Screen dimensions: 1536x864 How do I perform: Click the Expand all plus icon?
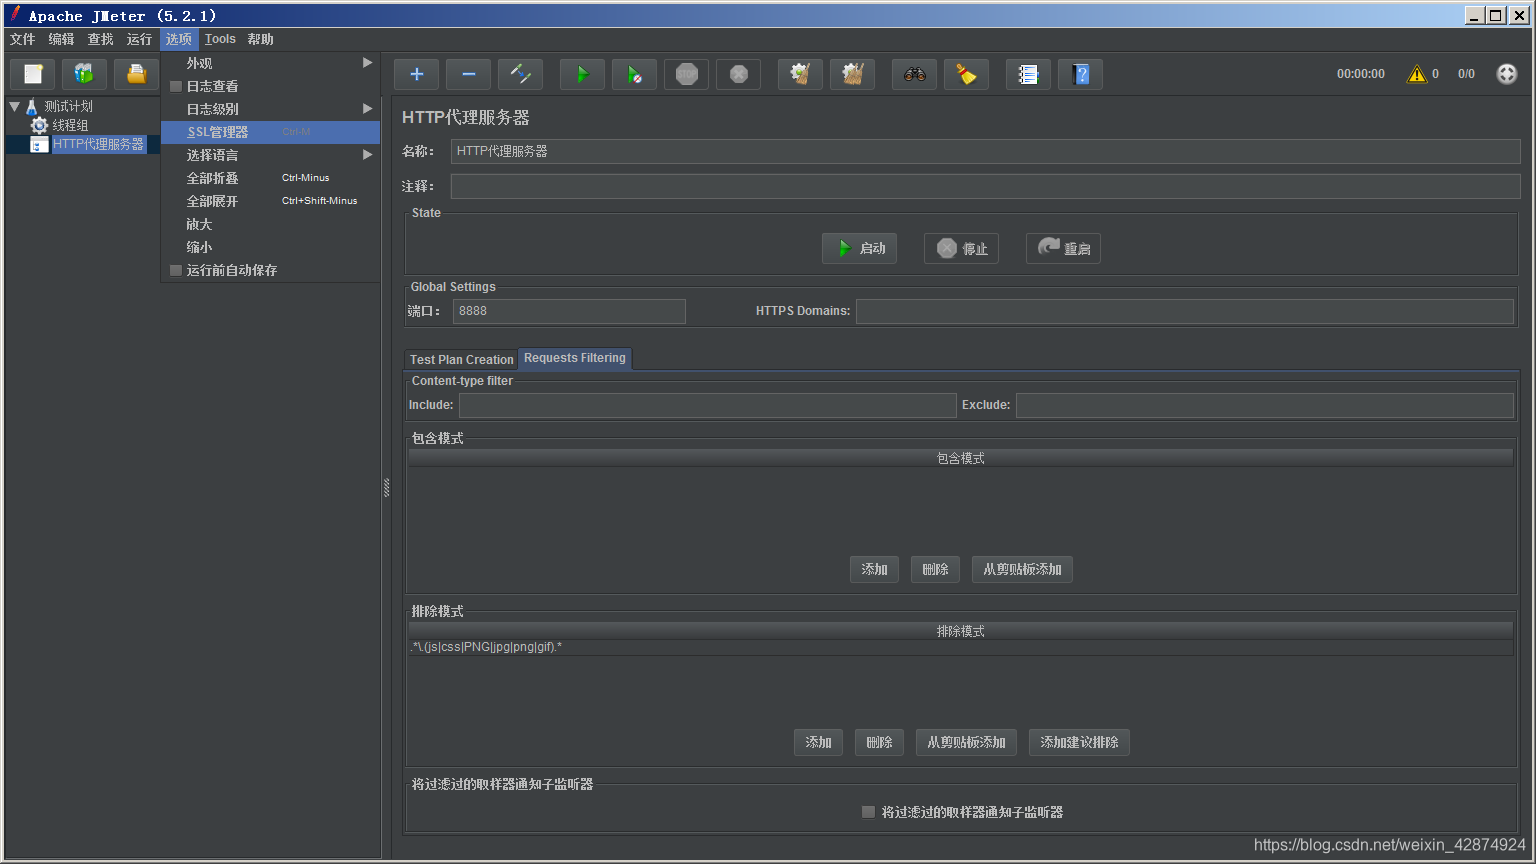pyautogui.click(x=416, y=74)
